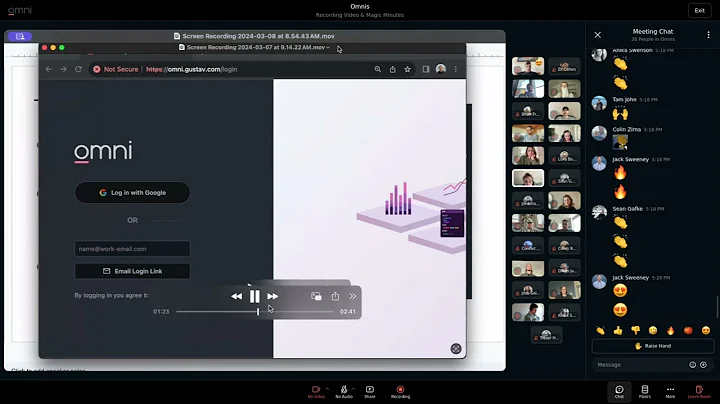The image size is (720, 404).
Task: Select the highlighted participant video thumbnail
Action: [528, 178]
